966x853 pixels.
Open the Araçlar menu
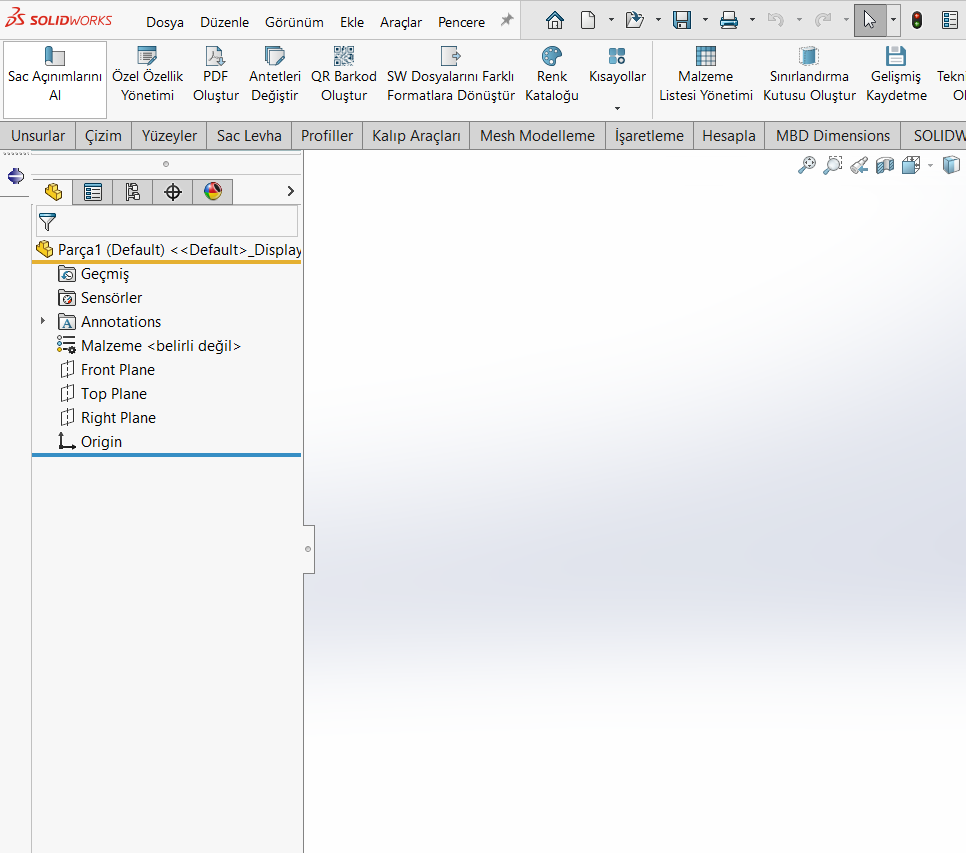point(400,22)
